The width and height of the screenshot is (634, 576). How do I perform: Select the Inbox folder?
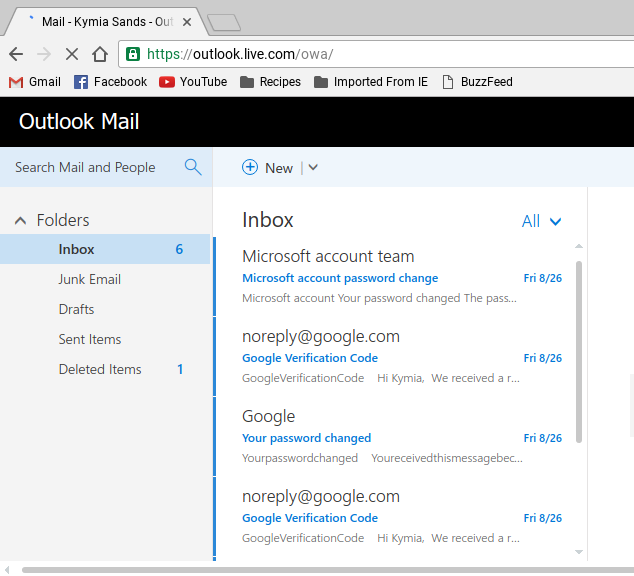105,249
